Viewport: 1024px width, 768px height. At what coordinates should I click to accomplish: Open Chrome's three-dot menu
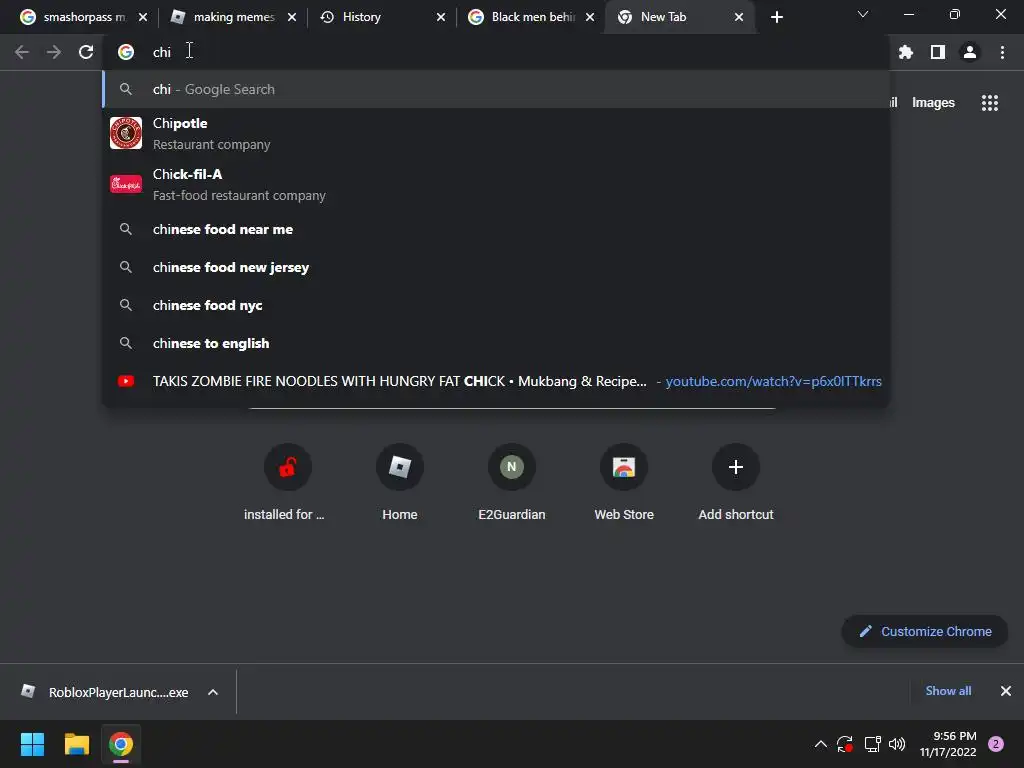coord(1002,52)
